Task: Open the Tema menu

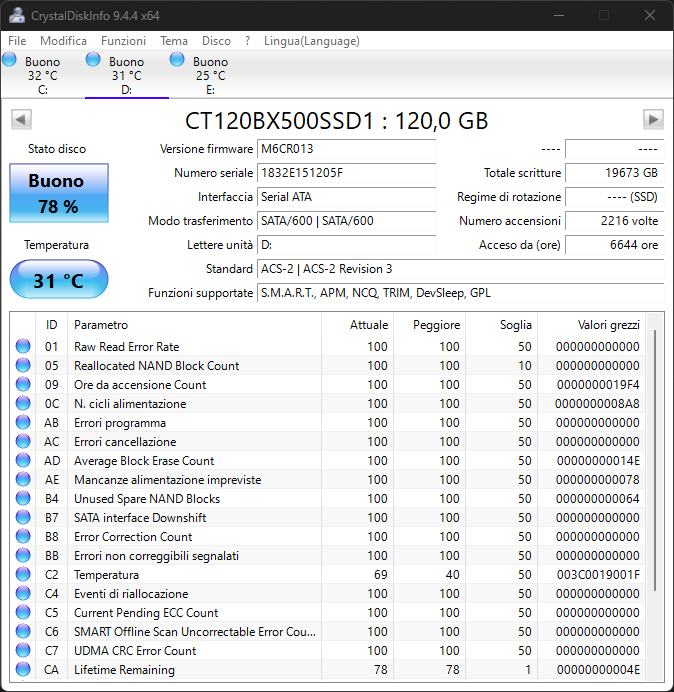Action: (174, 41)
